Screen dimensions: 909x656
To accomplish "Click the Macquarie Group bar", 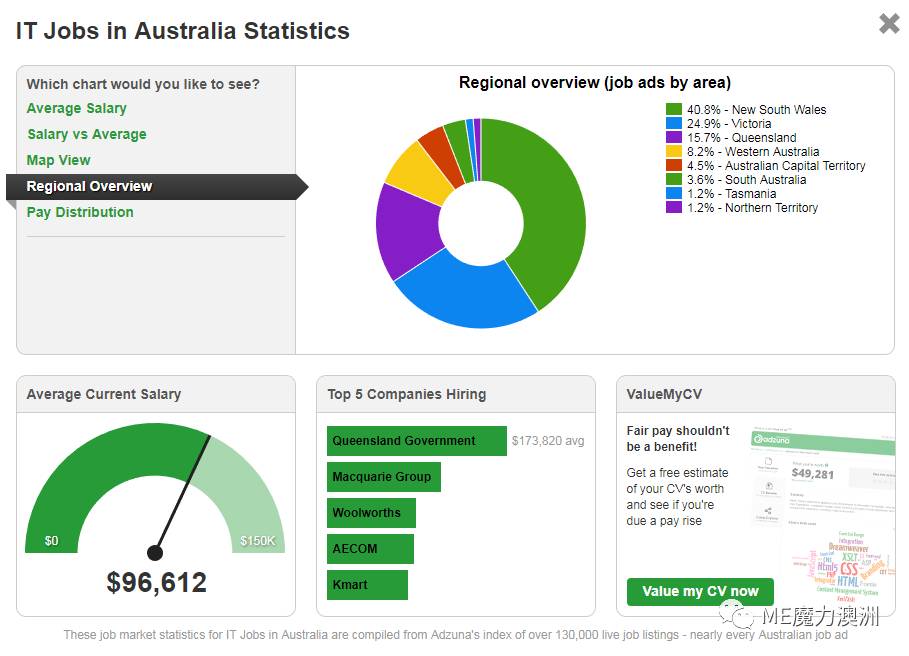I will coord(383,477).
